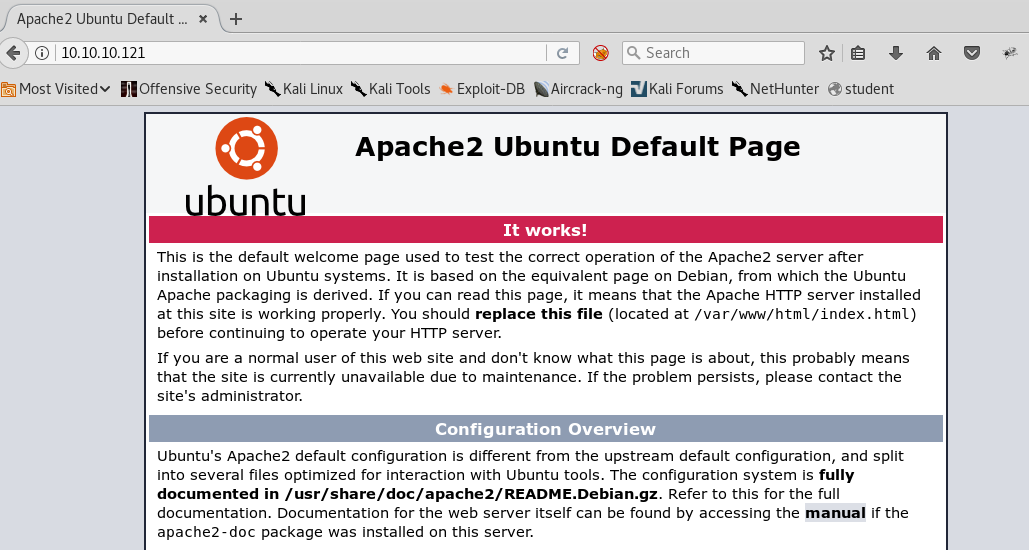This screenshot has width=1029, height=550.
Task: Click the site information icon
Action: (42, 53)
